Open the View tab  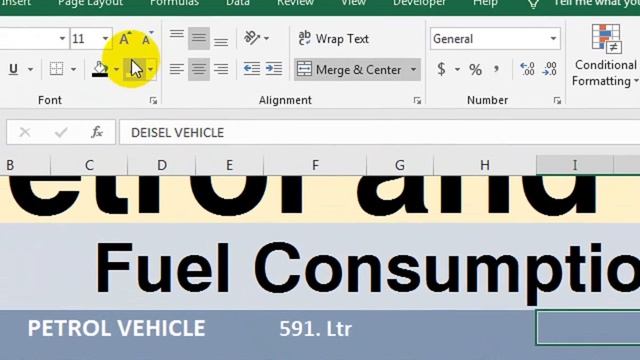point(353,3)
